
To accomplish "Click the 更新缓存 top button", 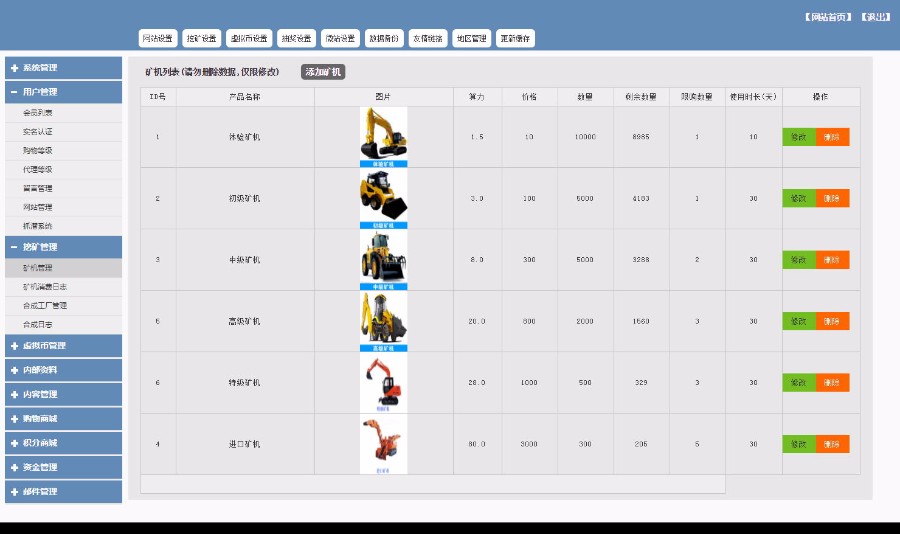I will 515,38.
